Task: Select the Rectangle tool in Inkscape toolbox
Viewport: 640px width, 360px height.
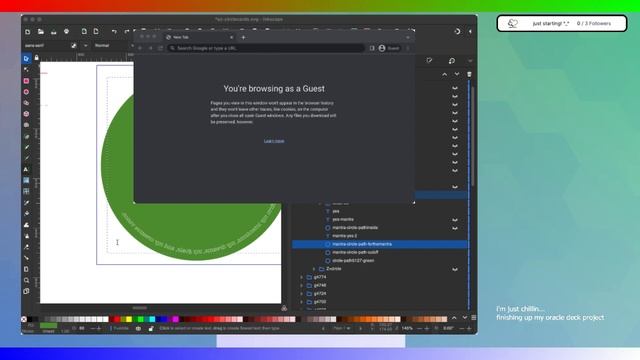Action: tap(26, 81)
